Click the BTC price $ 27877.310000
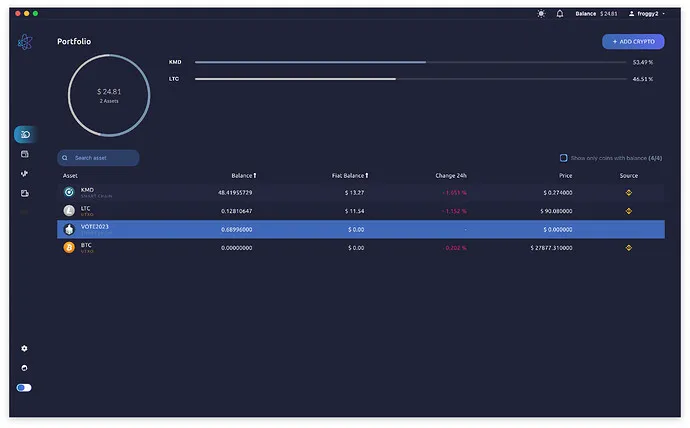Screen dimensions: 690x428 (551, 248)
